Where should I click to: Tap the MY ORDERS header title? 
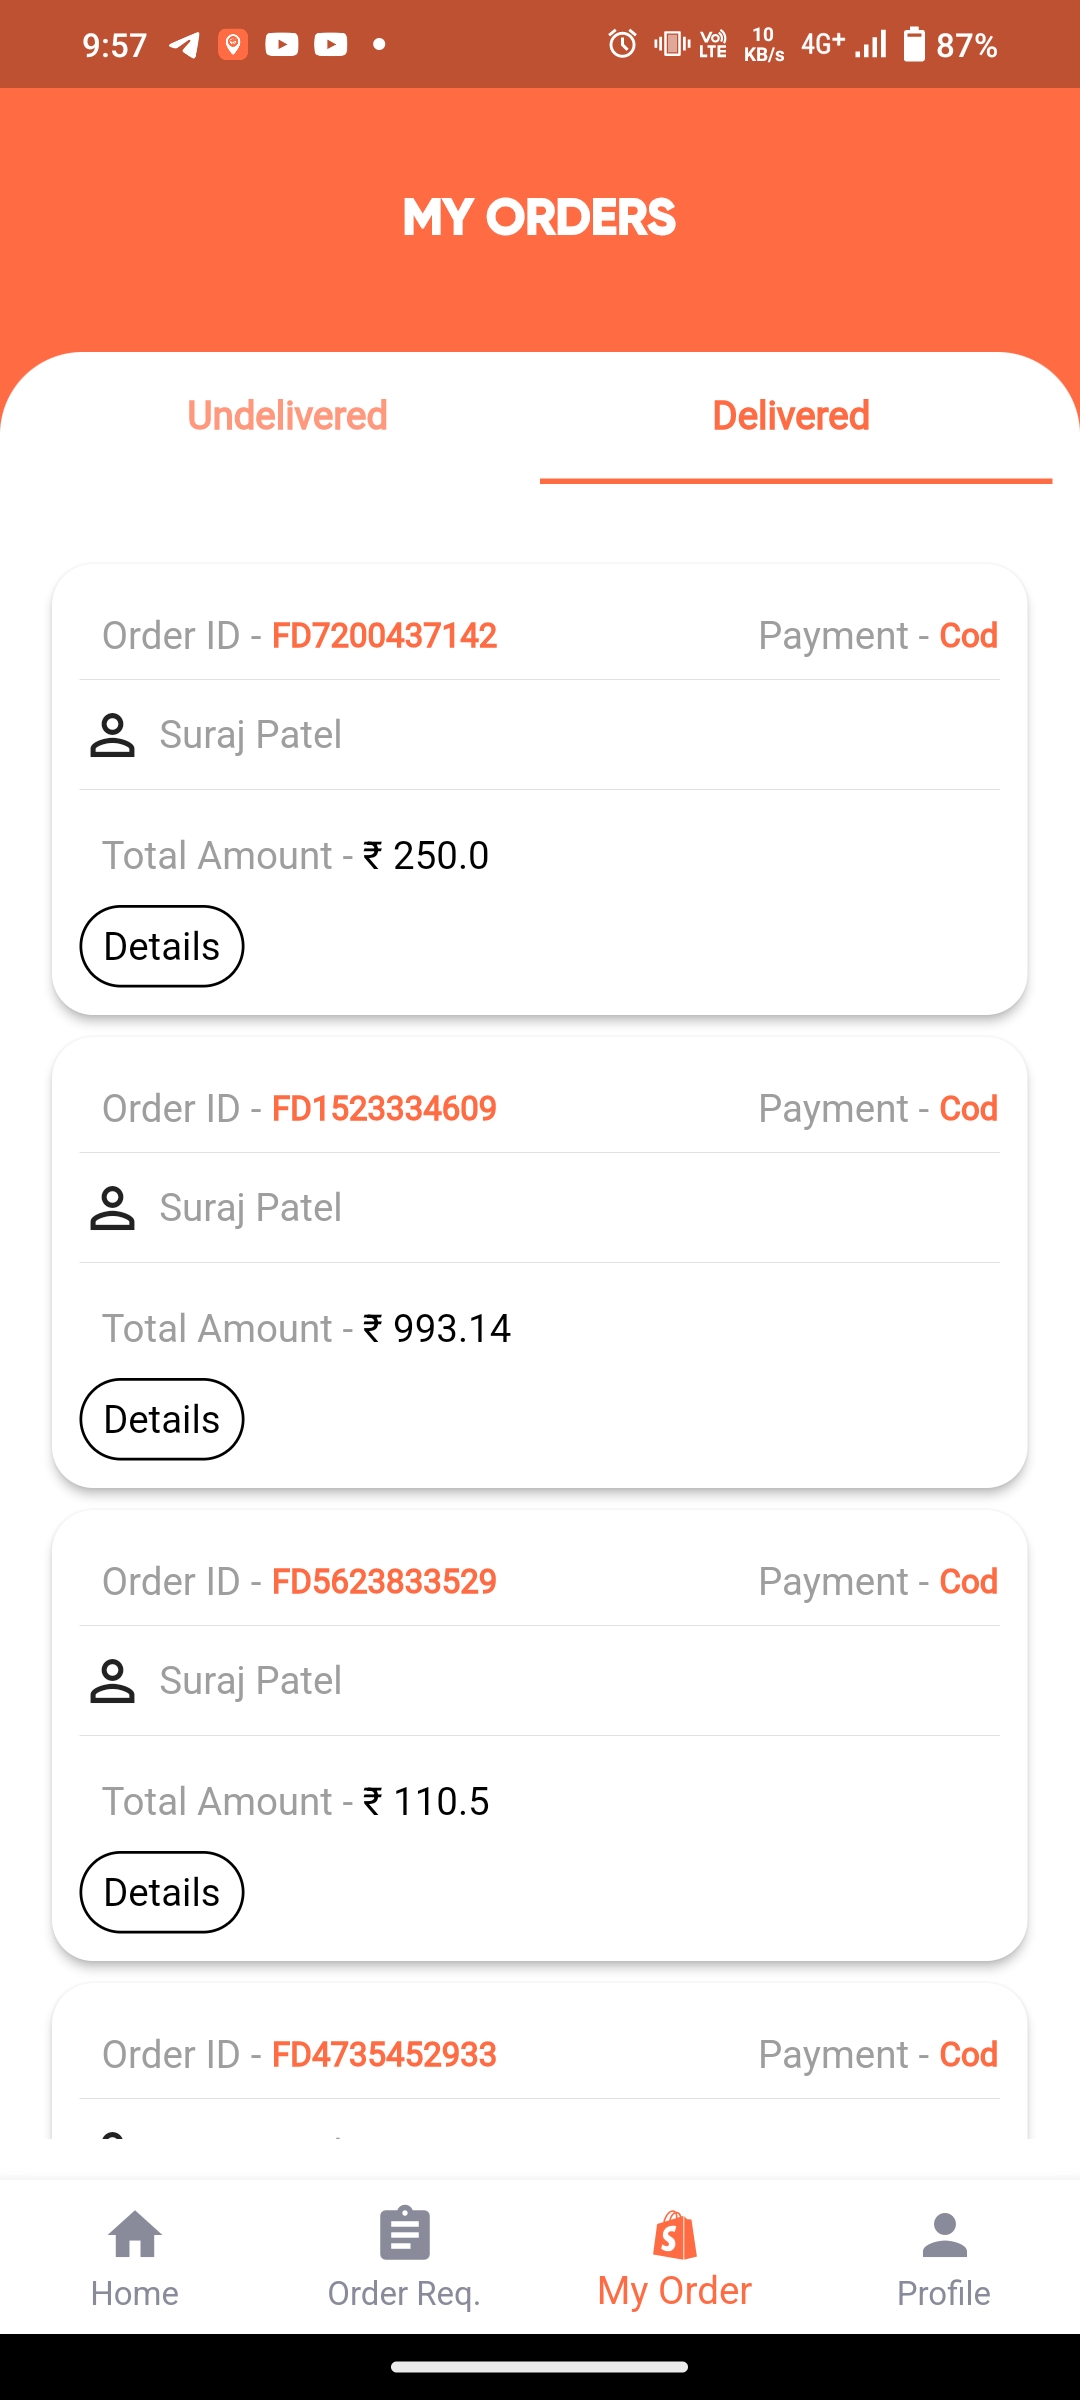pyautogui.click(x=540, y=218)
